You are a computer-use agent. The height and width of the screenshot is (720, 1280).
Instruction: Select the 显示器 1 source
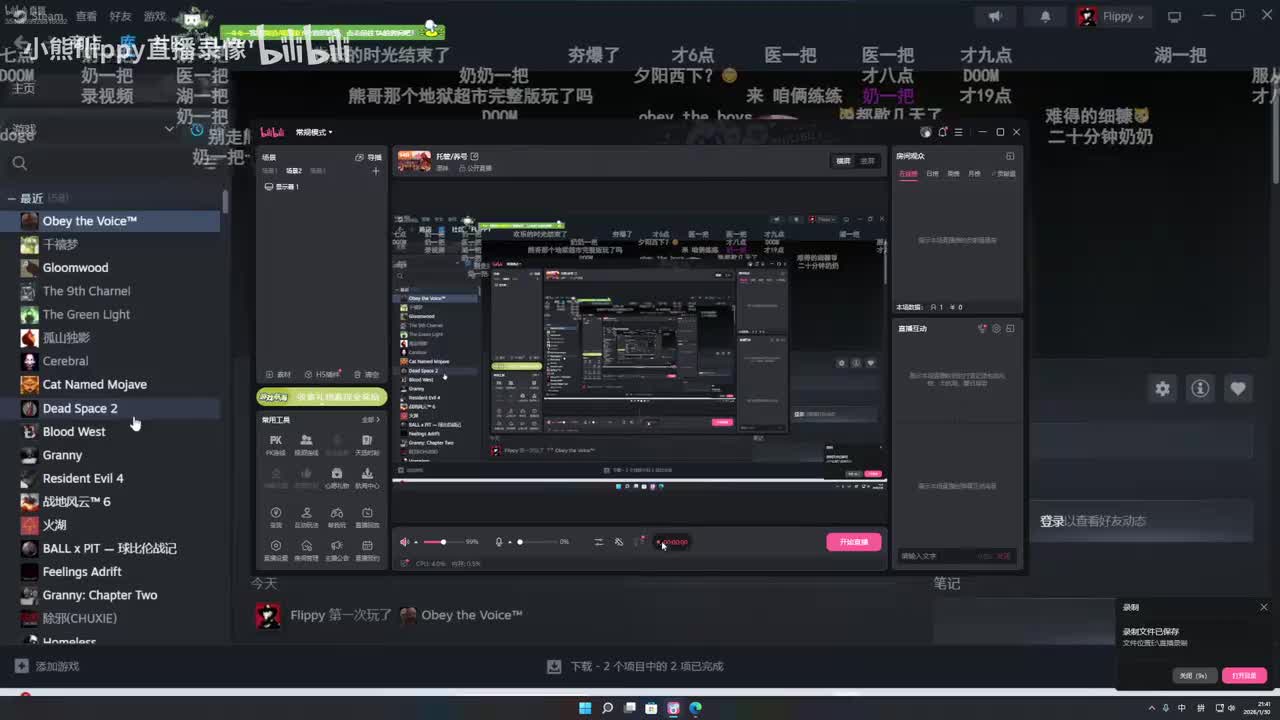pos(282,187)
